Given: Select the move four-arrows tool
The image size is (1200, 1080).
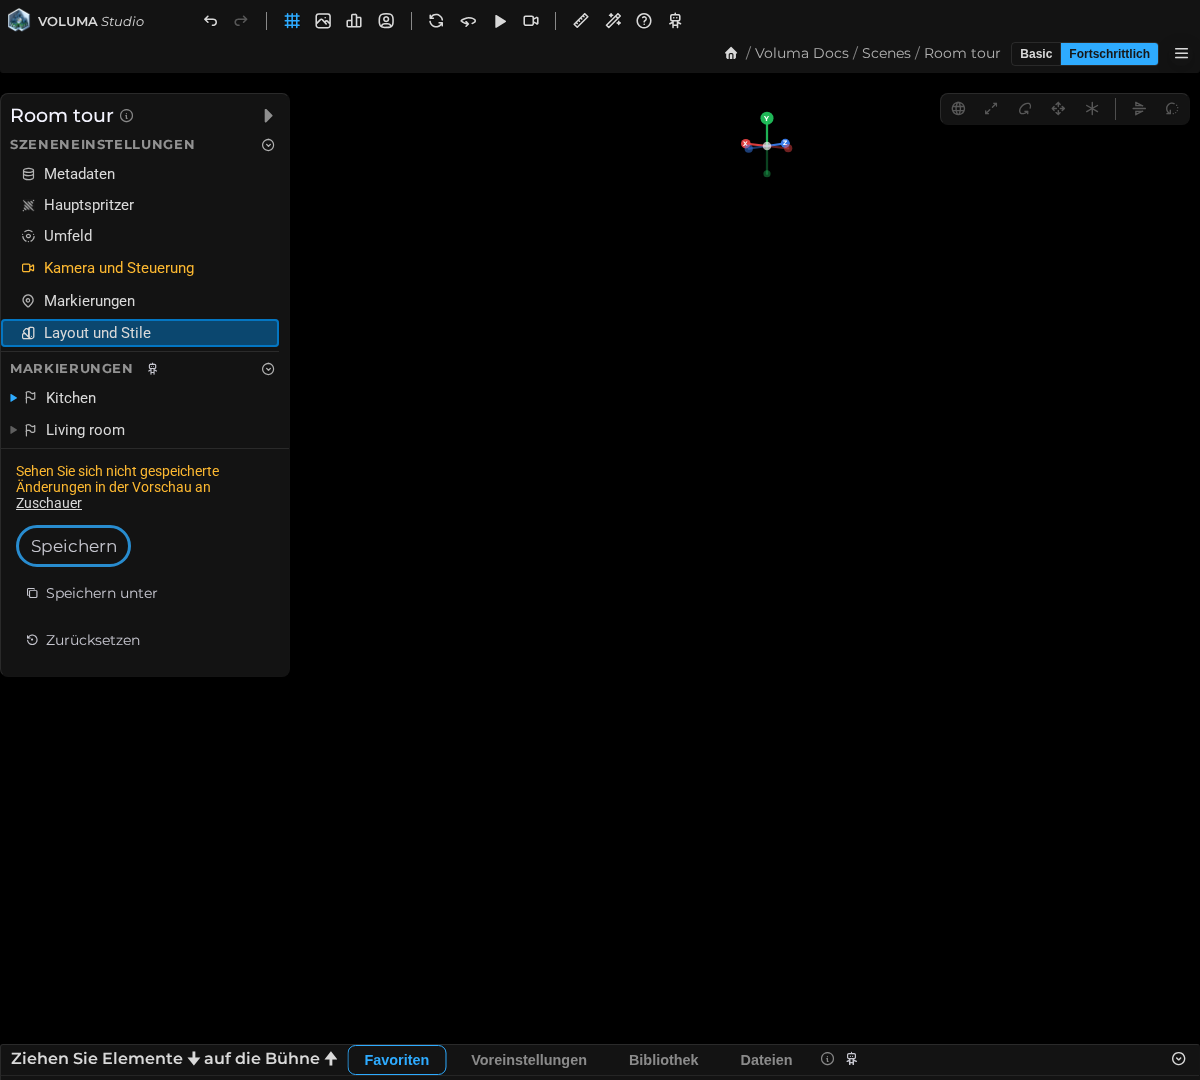Looking at the screenshot, I should pos(1058,109).
